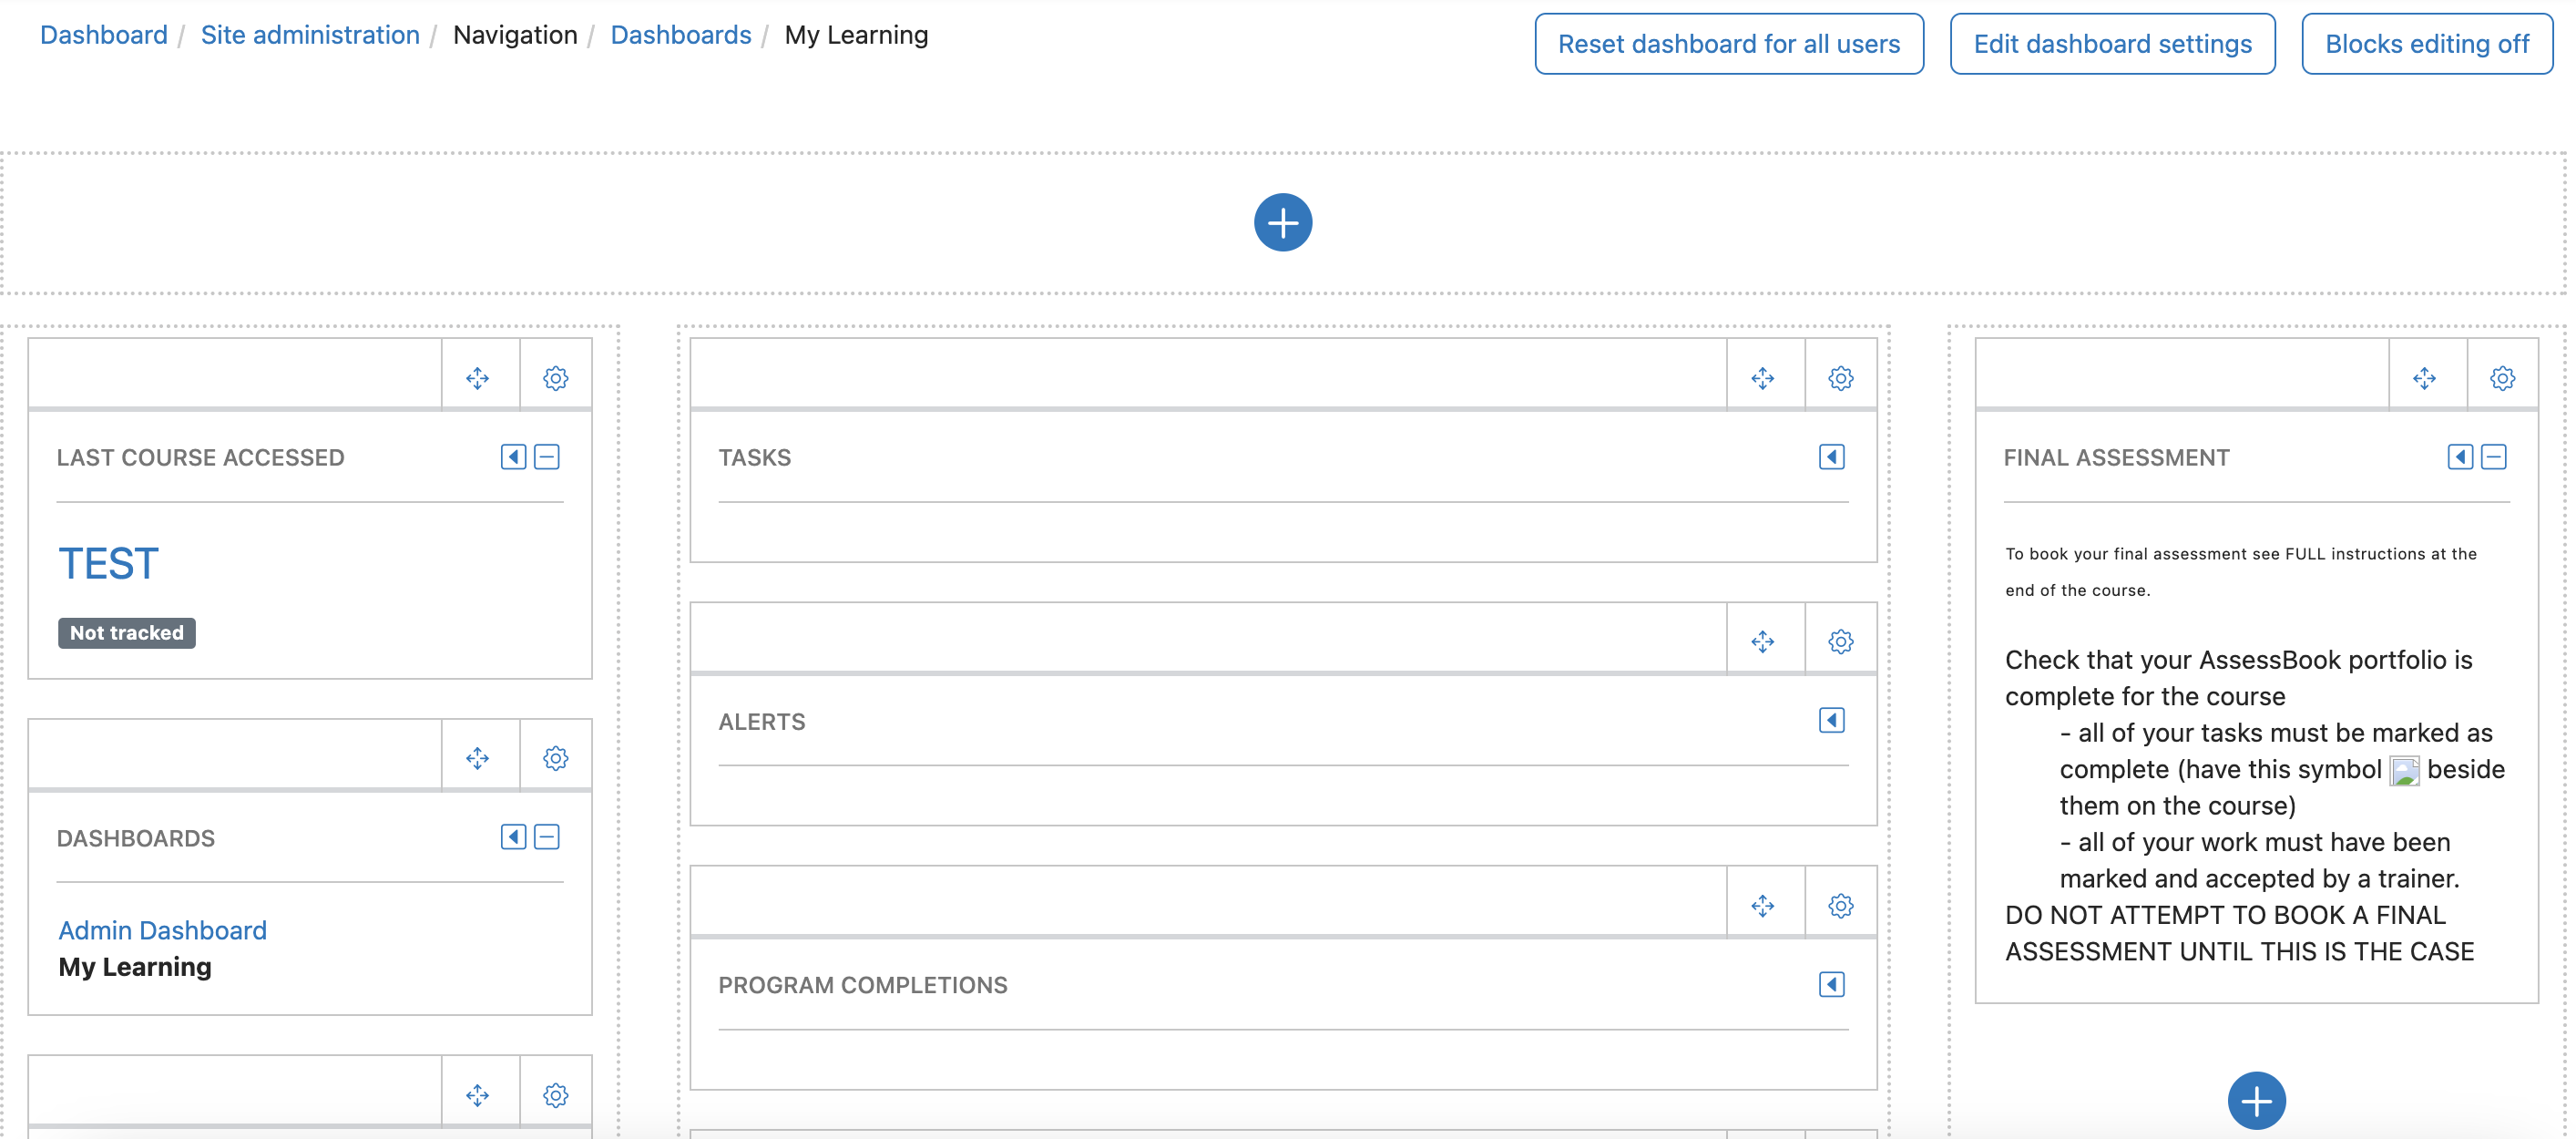Open Admin Dashboard link
2576x1139 pixels.
[x=163, y=930]
